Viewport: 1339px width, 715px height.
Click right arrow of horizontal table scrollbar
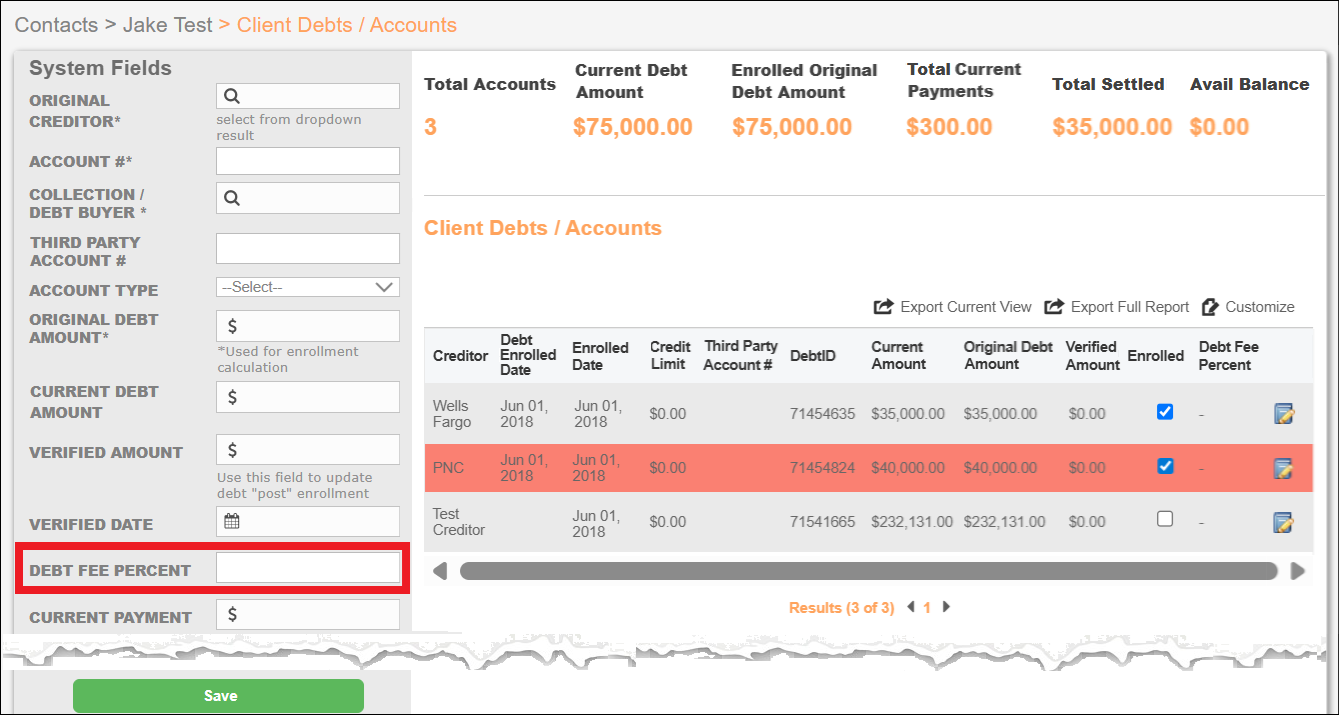coord(1298,571)
